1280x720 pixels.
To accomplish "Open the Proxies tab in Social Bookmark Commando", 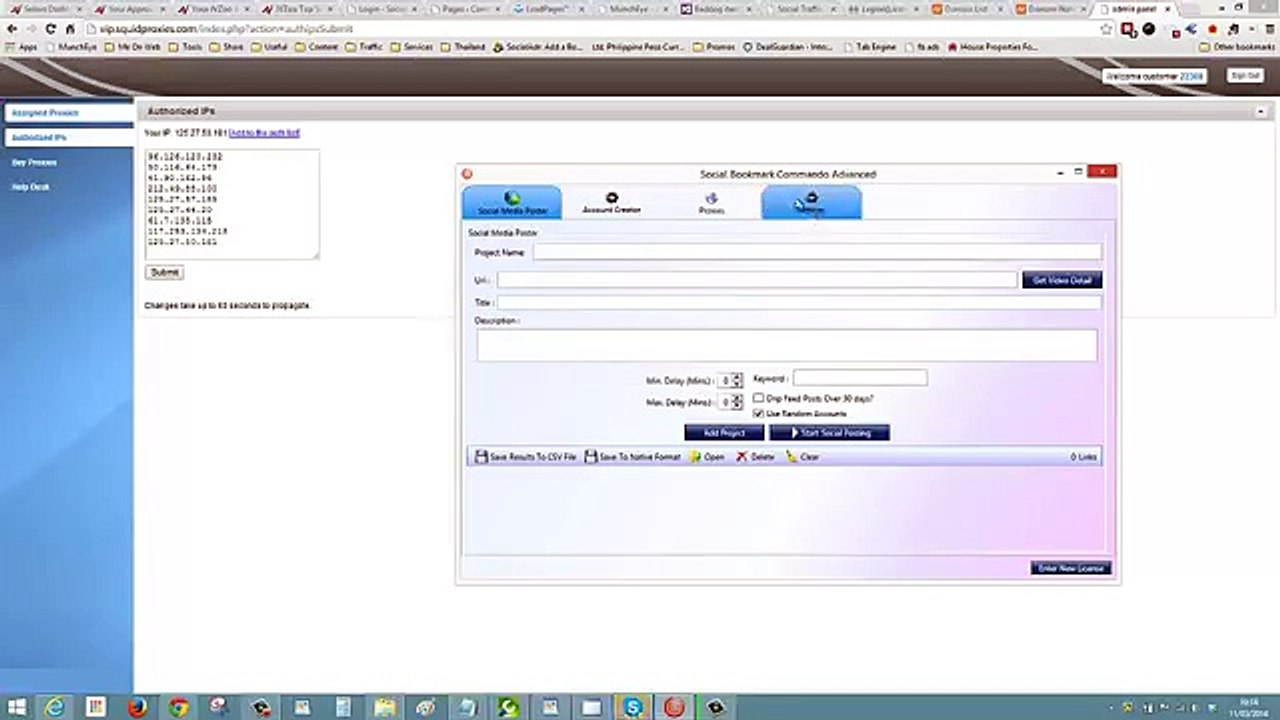I will click(x=711, y=203).
